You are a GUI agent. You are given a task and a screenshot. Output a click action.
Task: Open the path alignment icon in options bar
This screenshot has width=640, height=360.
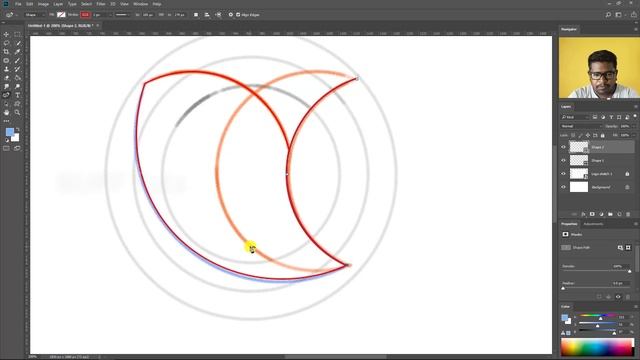click(207, 15)
